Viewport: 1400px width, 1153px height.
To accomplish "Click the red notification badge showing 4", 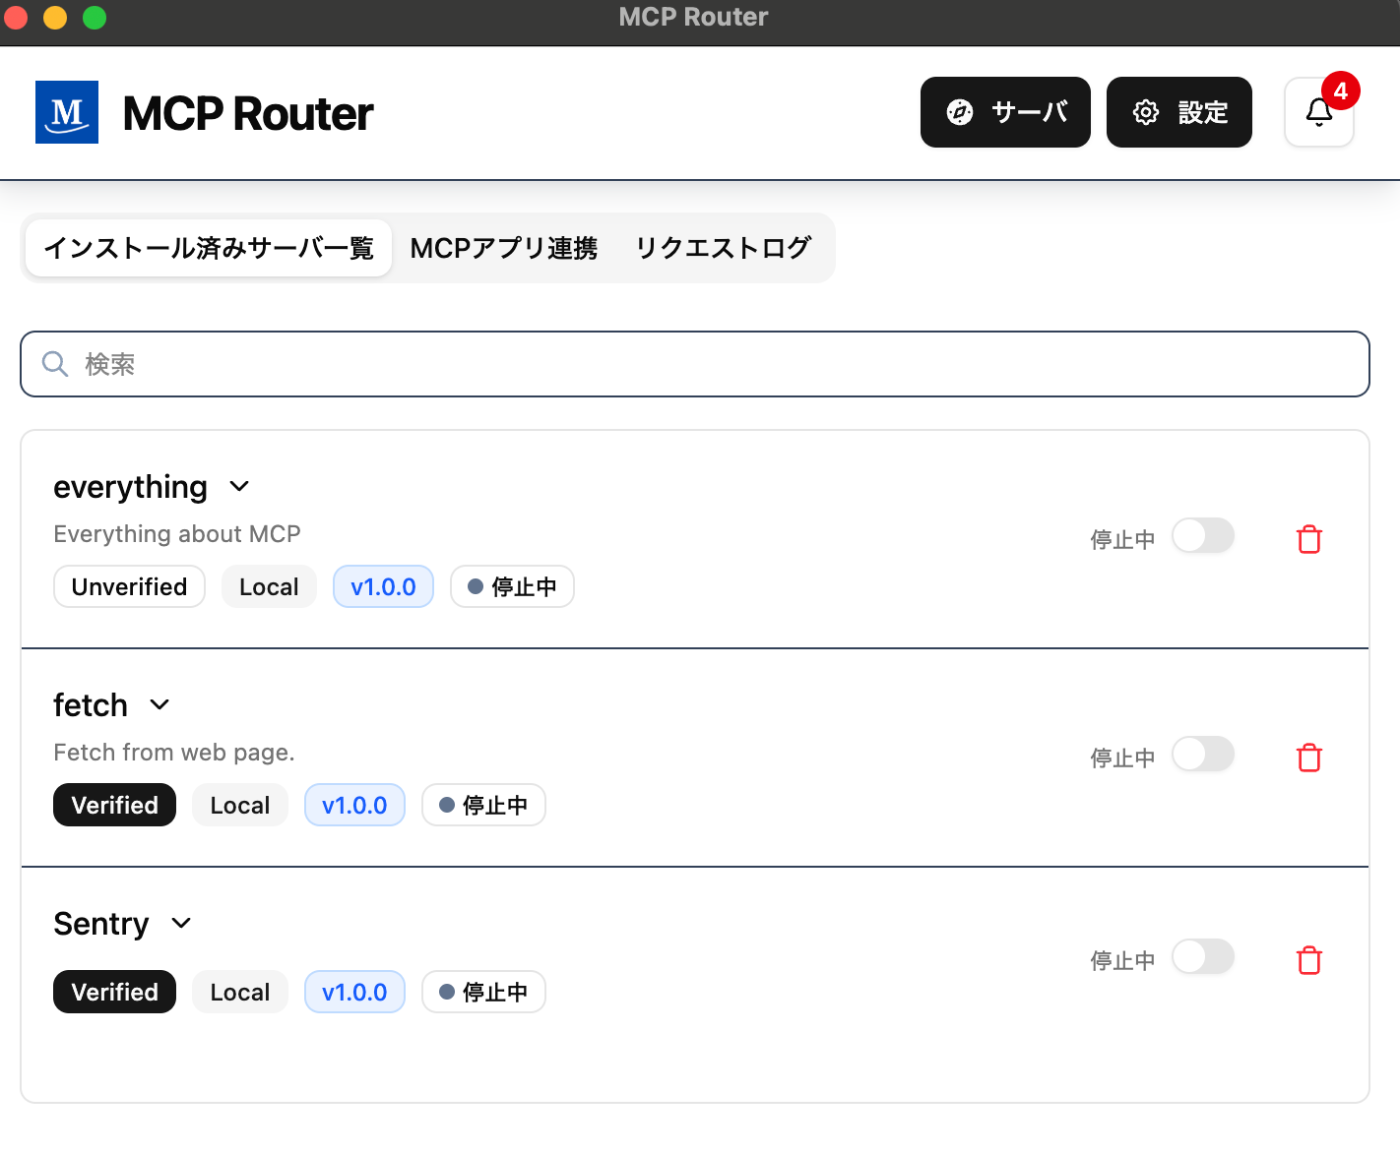I will pos(1340,90).
